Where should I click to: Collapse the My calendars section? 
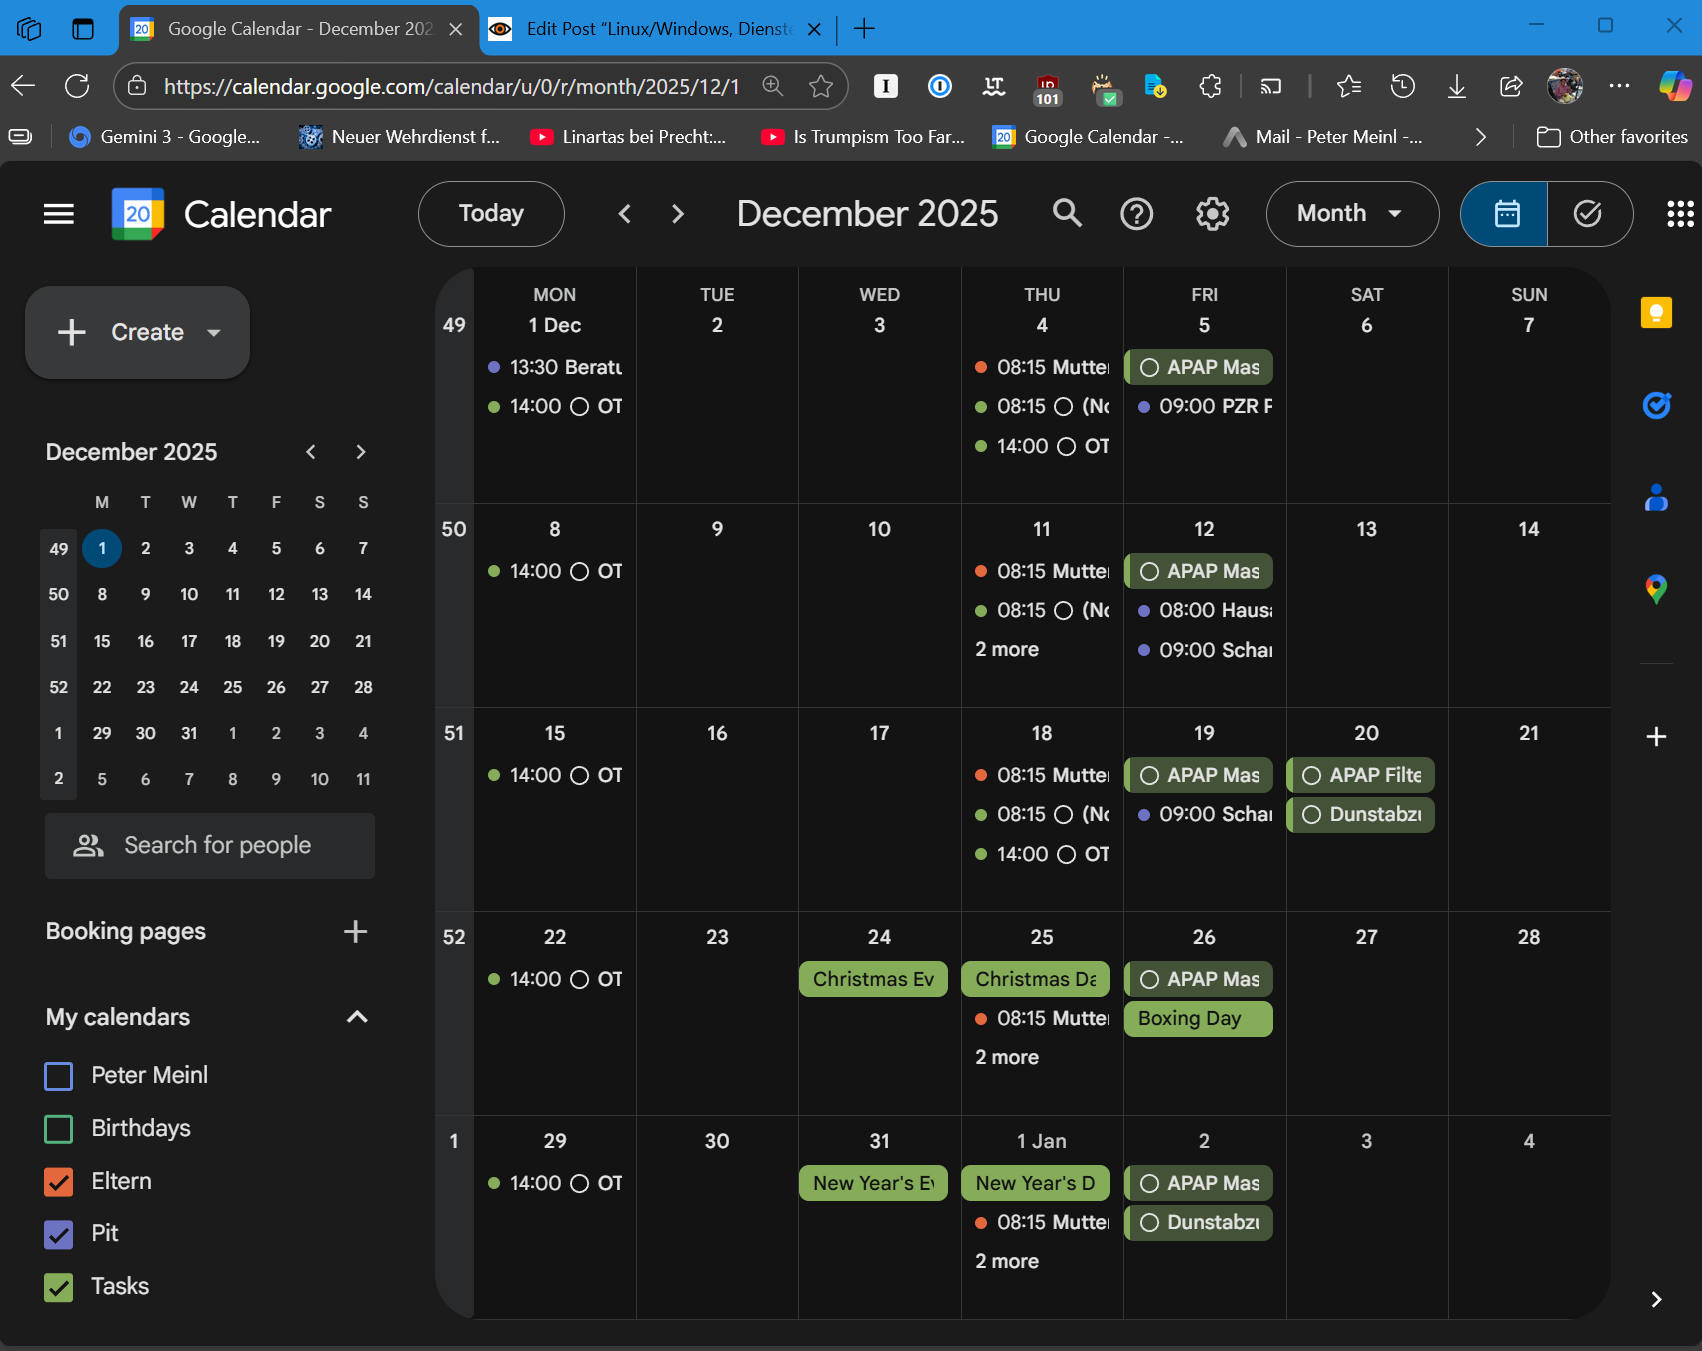(357, 1017)
